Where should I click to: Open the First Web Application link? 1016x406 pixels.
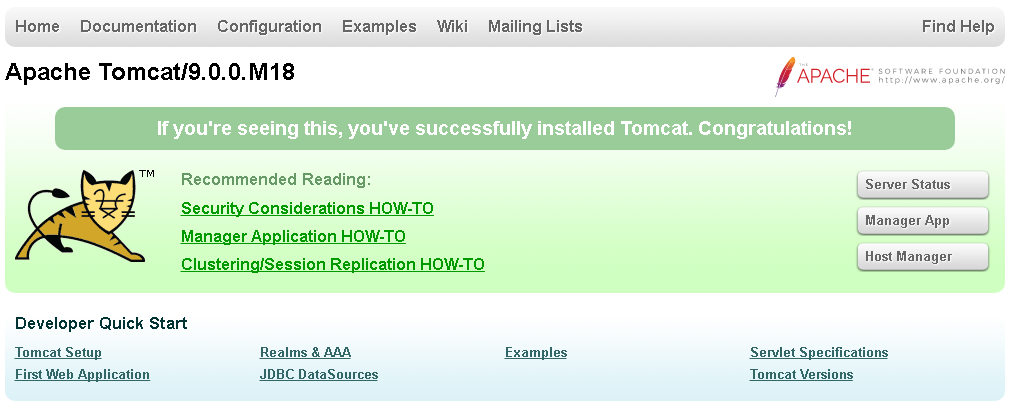coord(82,375)
